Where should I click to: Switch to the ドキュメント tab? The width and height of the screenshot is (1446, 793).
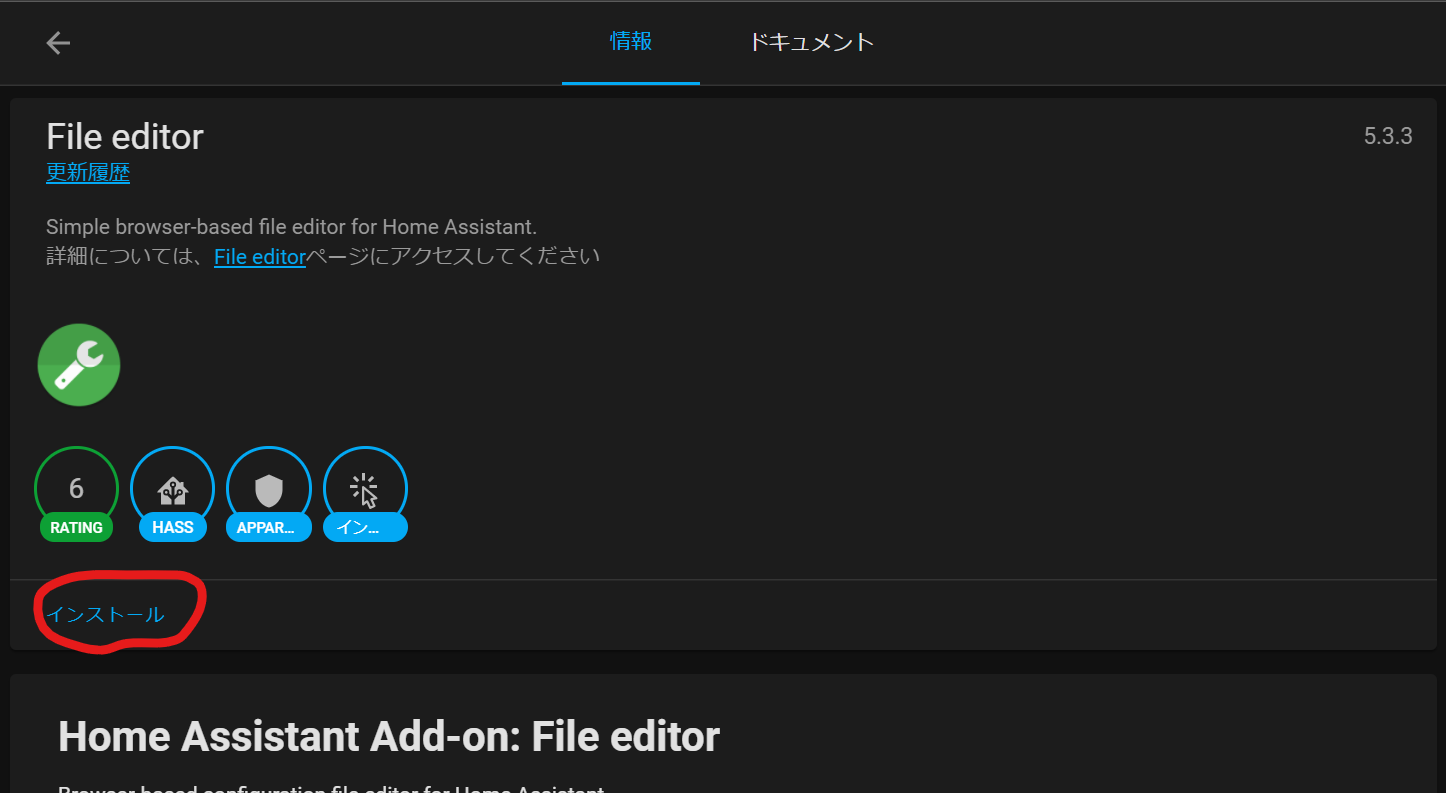811,42
